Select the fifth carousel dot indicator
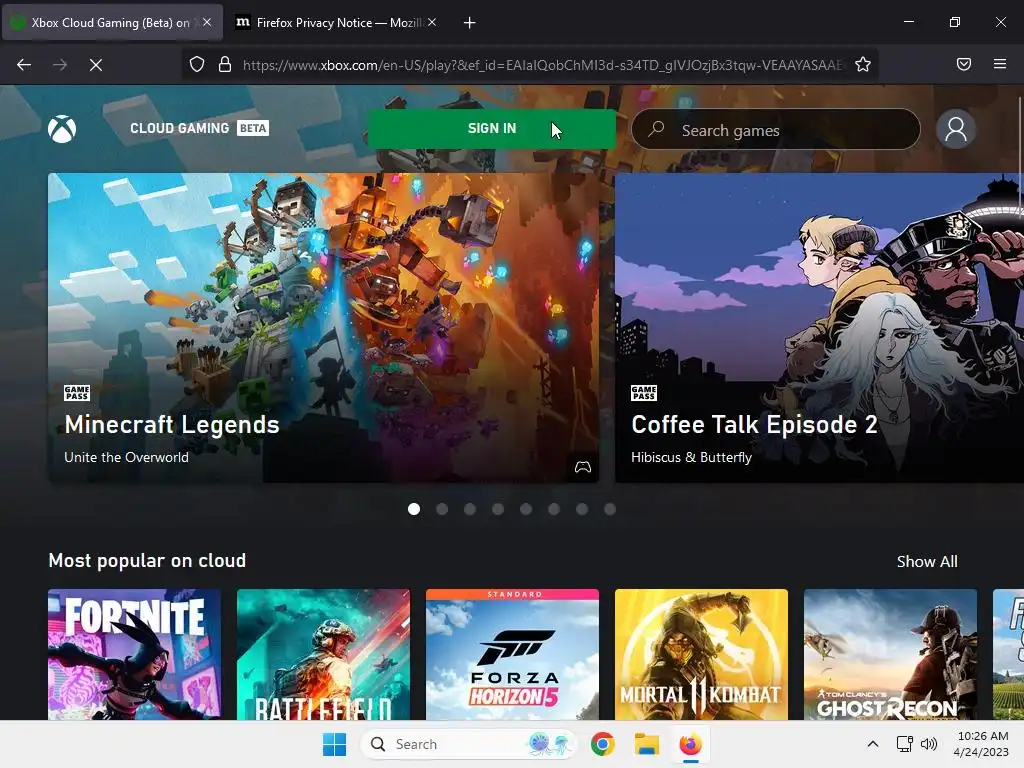Screen dimensions: 1024x768 click(x=526, y=509)
